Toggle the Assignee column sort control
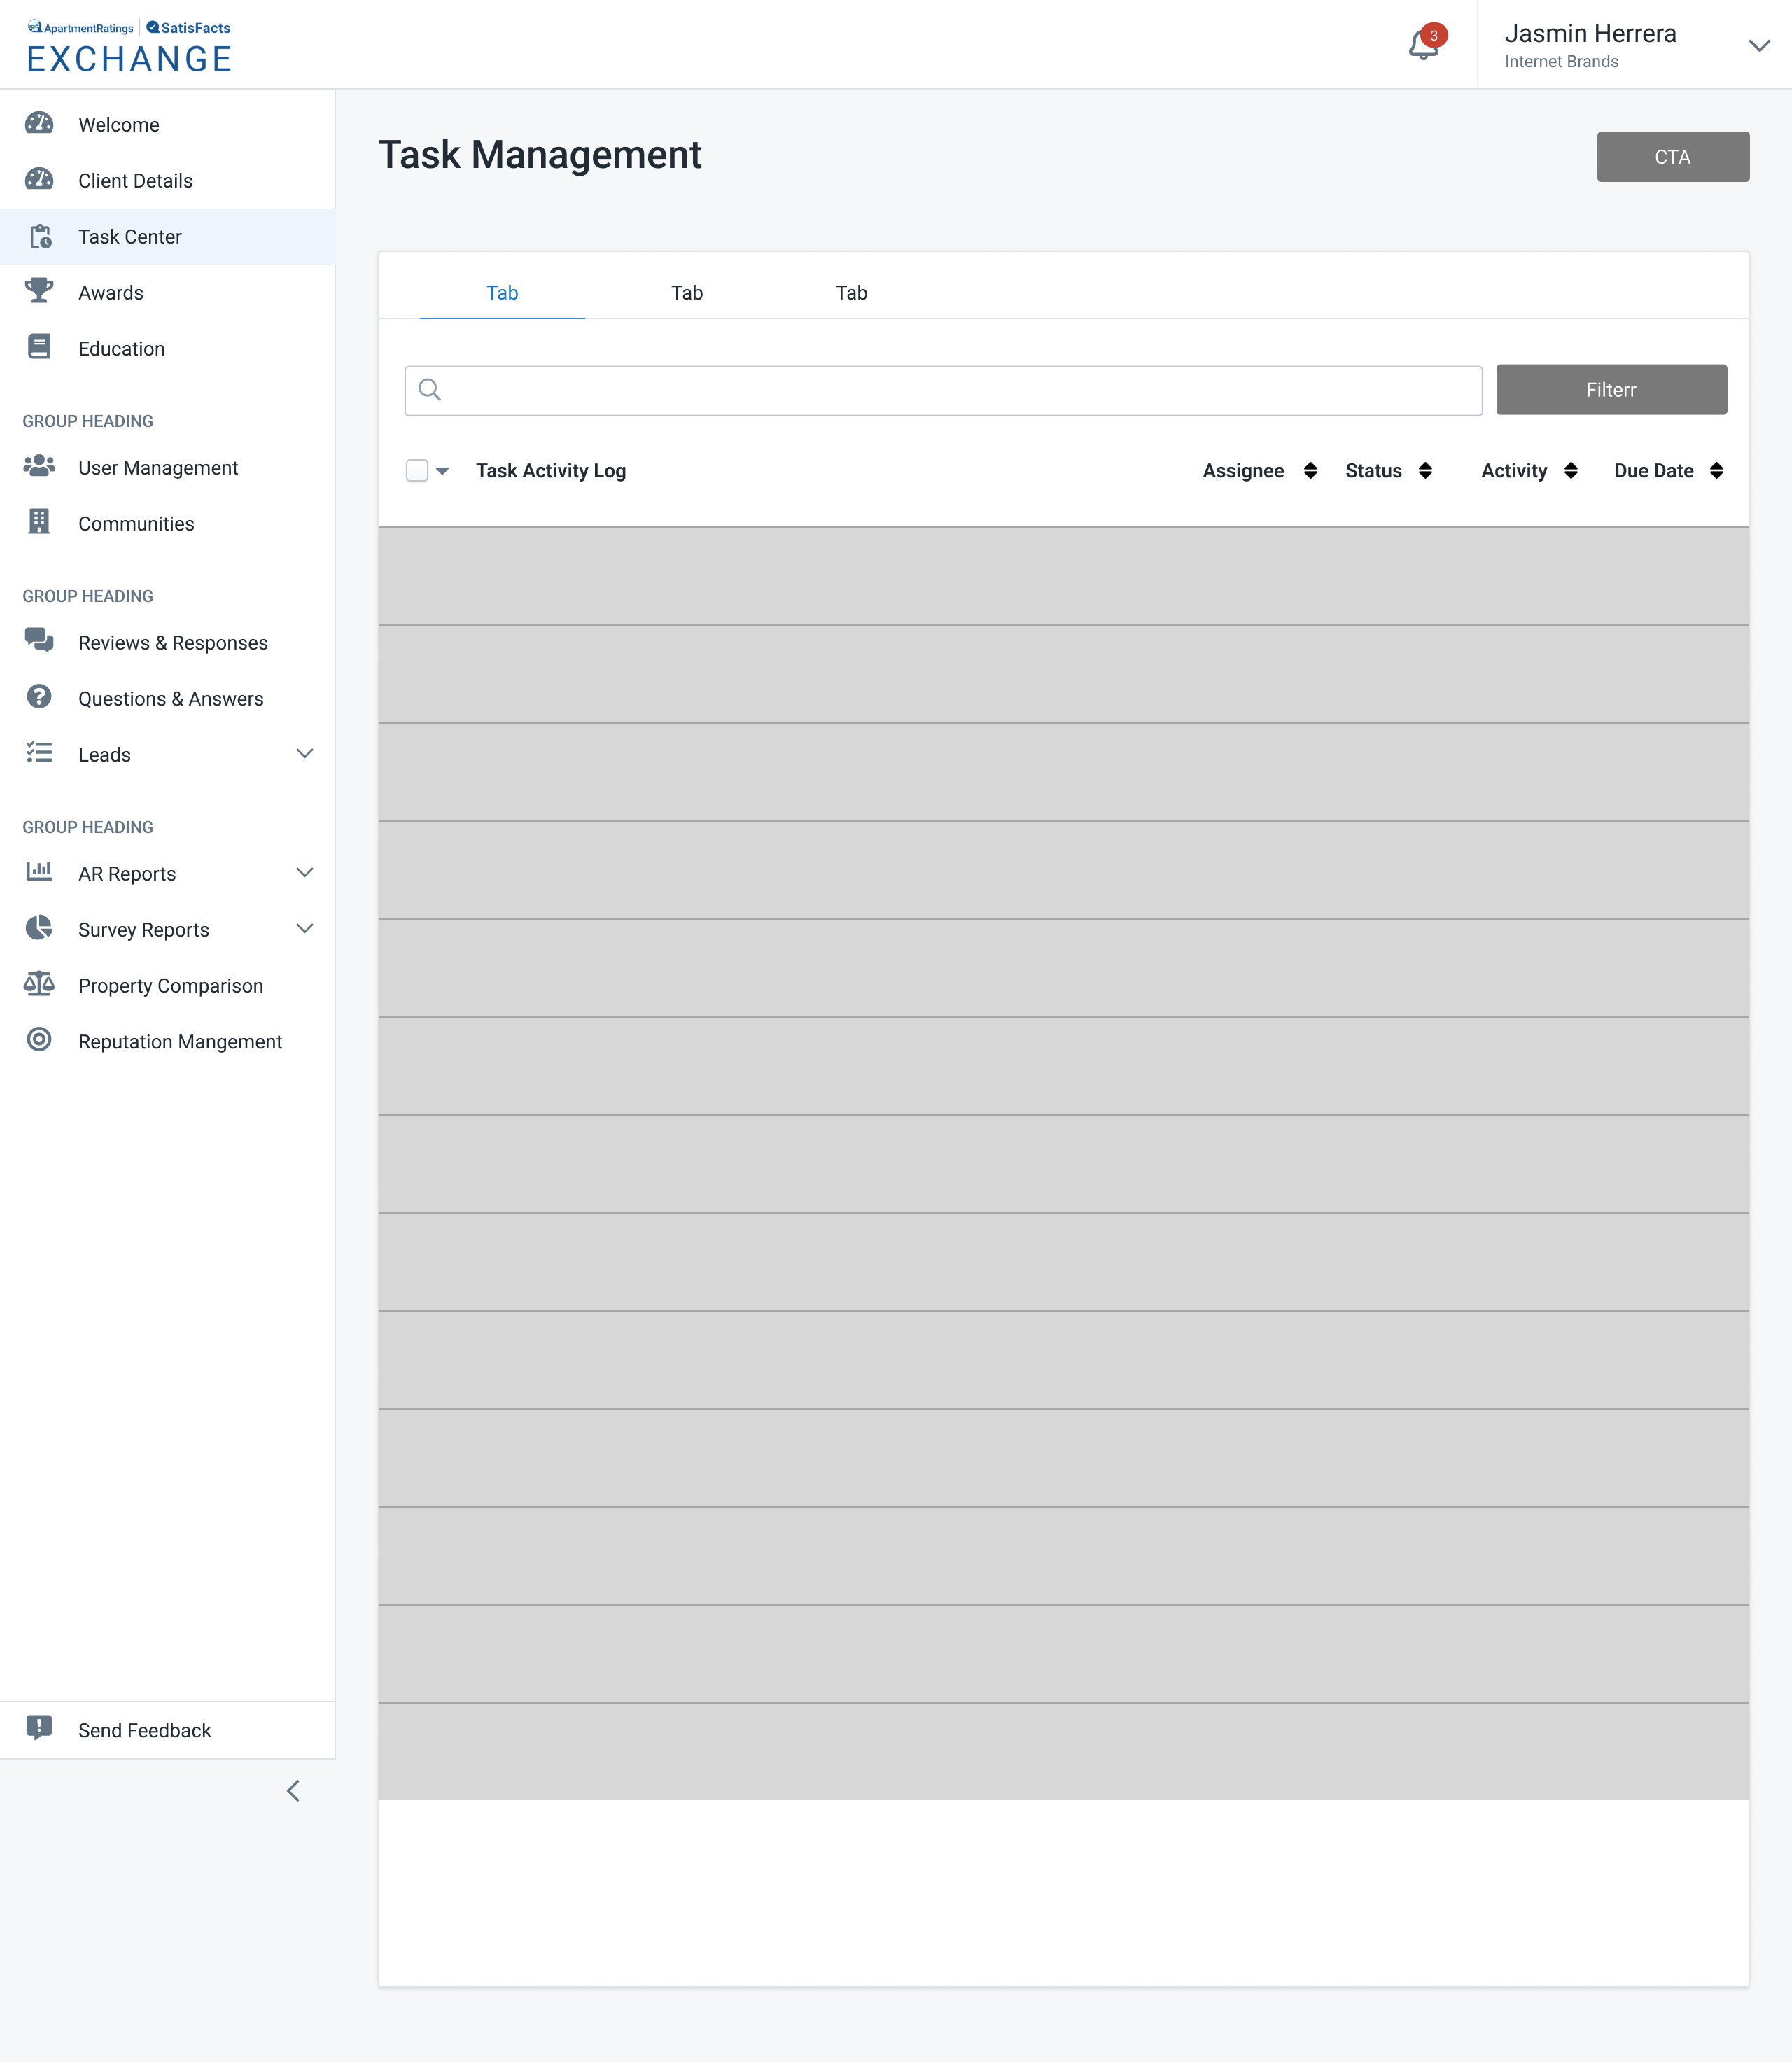The image size is (1792, 2062). point(1312,470)
